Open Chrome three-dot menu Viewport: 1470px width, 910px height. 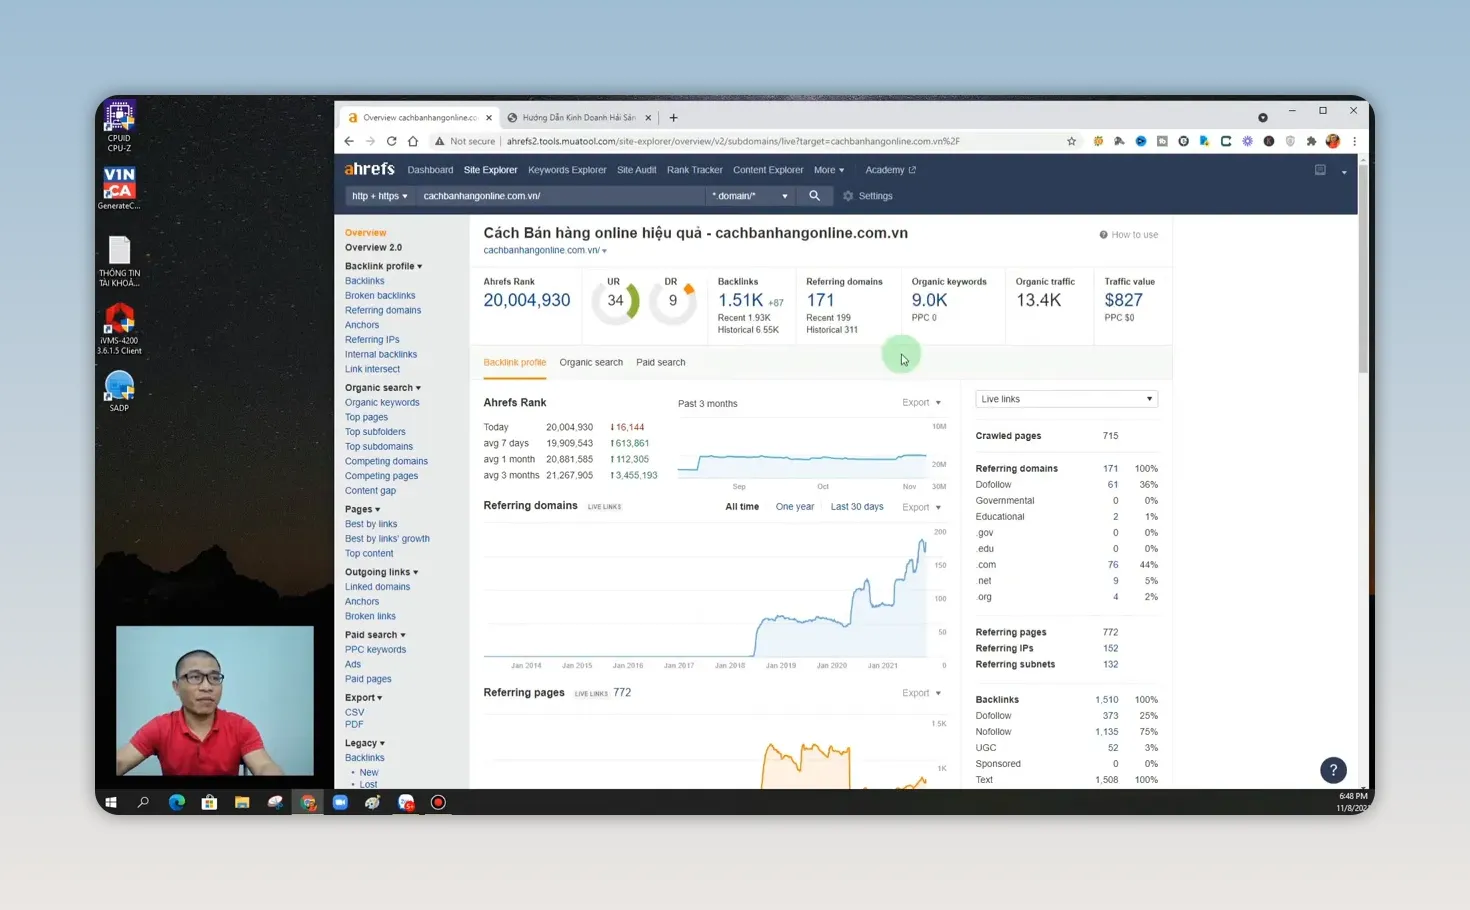click(x=1354, y=141)
